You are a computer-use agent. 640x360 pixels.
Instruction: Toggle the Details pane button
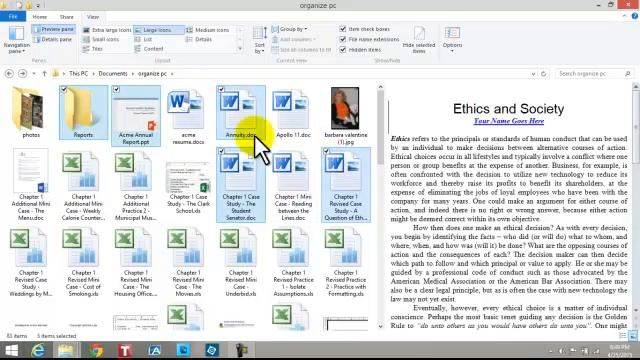[53, 39]
